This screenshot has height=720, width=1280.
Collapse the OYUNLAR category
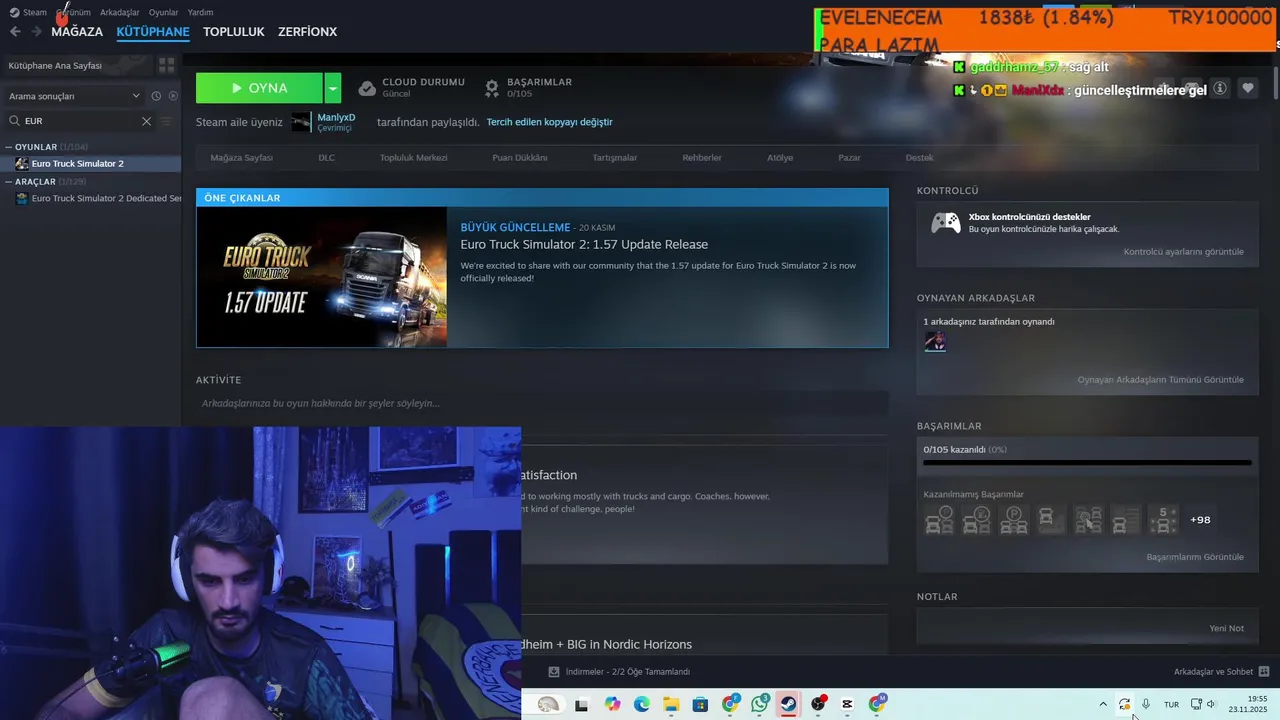coord(9,147)
